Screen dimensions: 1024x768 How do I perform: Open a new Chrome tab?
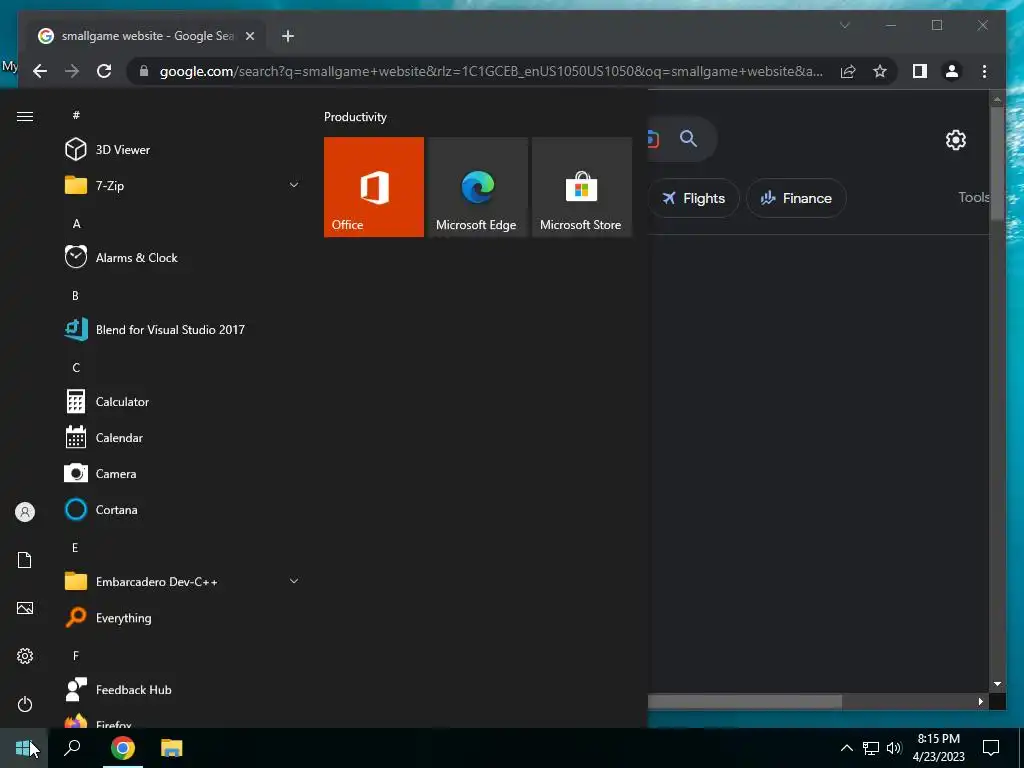[288, 36]
